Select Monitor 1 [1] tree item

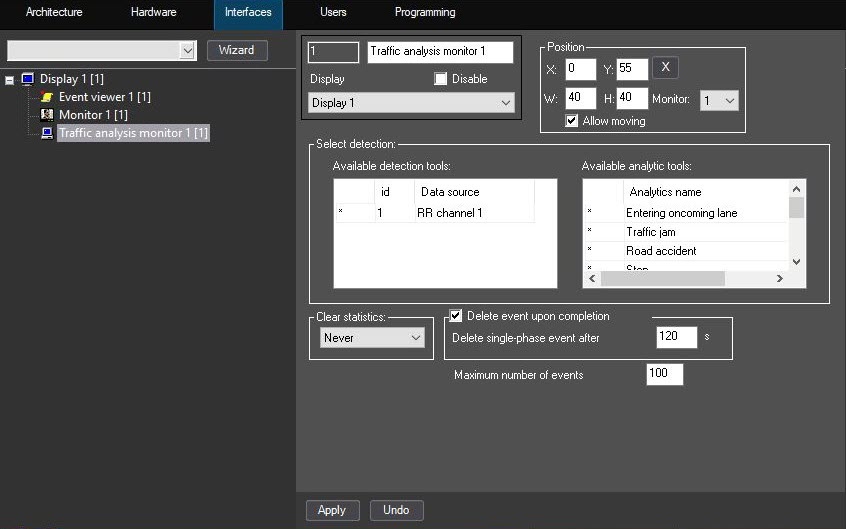point(93,114)
